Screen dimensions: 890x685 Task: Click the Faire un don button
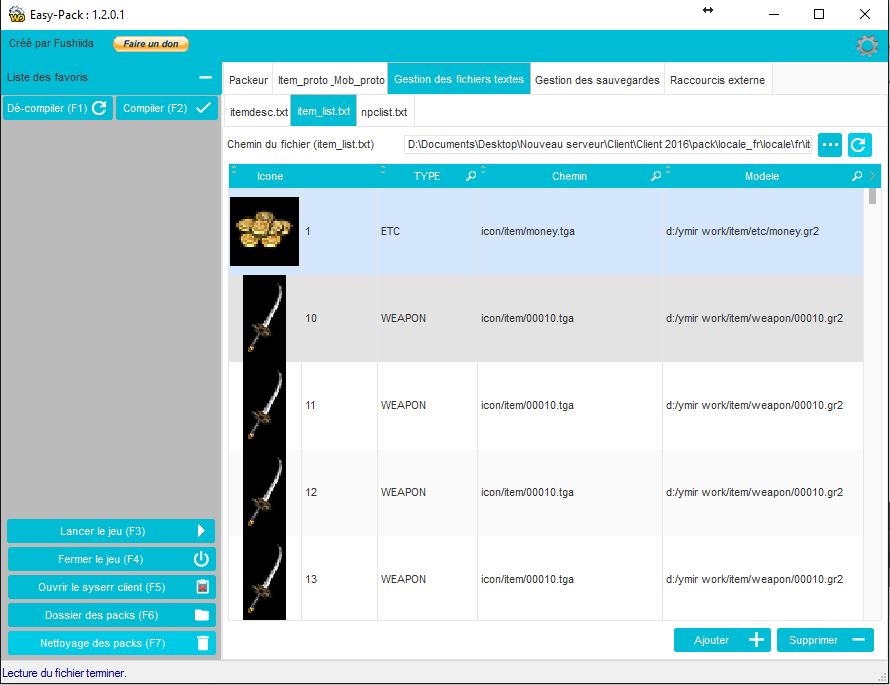pyautogui.click(x=151, y=44)
